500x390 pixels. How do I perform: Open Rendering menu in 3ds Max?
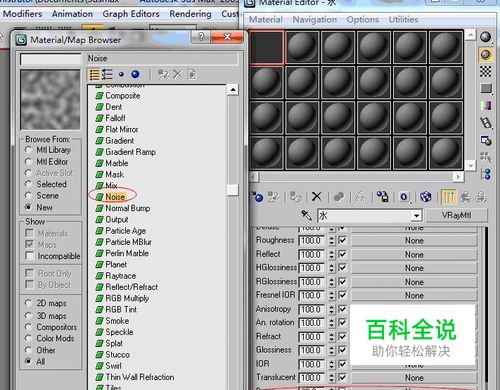190,14
